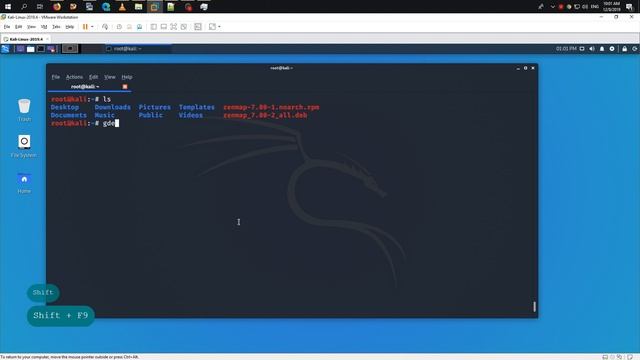Open the power options dropdown arrow
The width and height of the screenshot is (640, 360).
(92, 27)
